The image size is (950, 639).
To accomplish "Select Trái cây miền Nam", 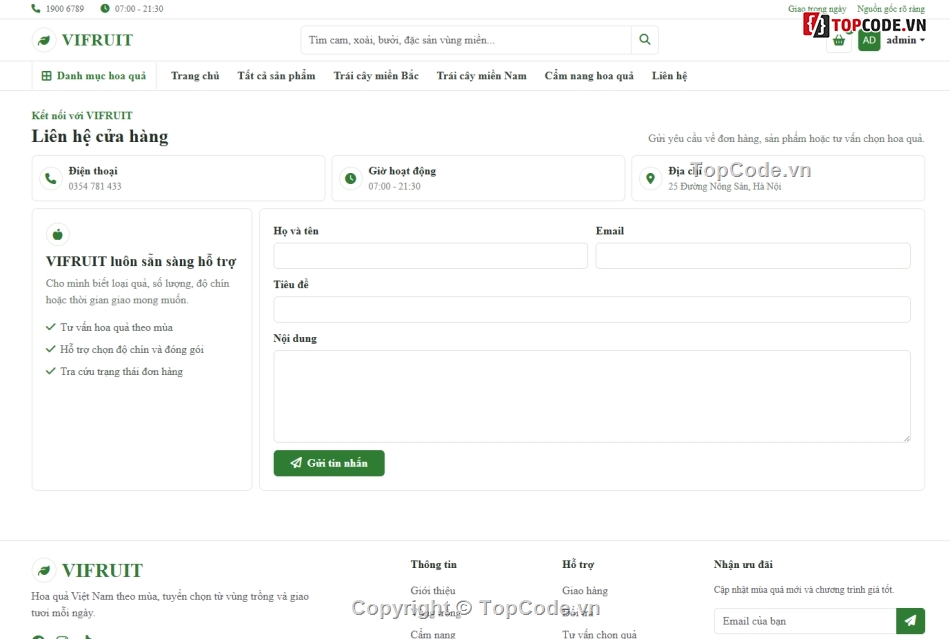I will click(482, 76).
